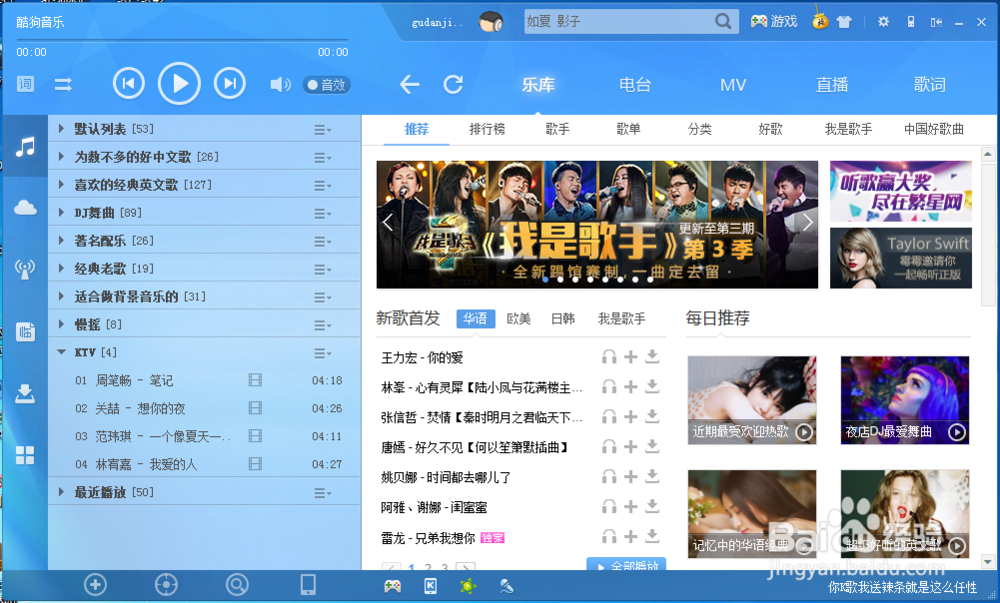Open the download manager sidebar icon

click(x=25, y=393)
